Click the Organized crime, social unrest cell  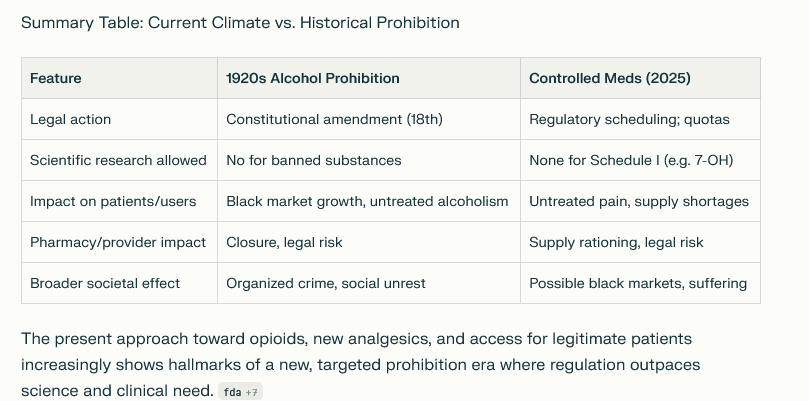(369, 283)
